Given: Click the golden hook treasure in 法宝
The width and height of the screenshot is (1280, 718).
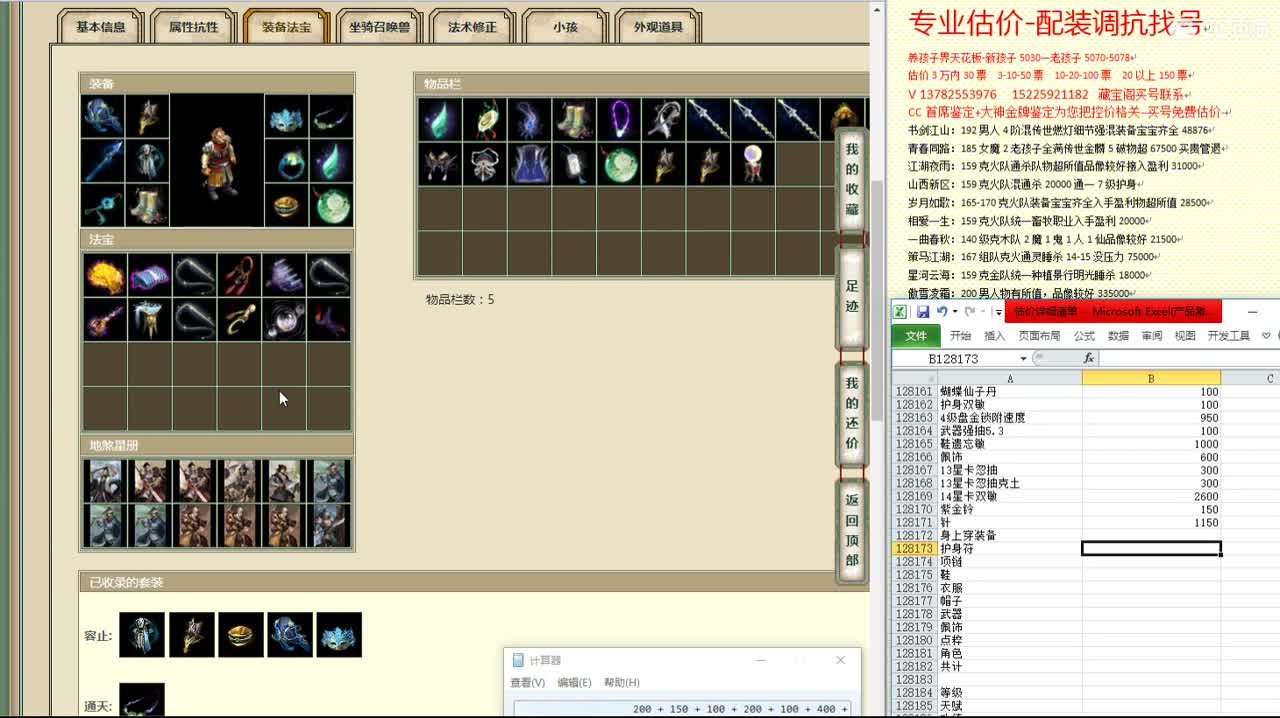Looking at the screenshot, I should tap(239, 320).
